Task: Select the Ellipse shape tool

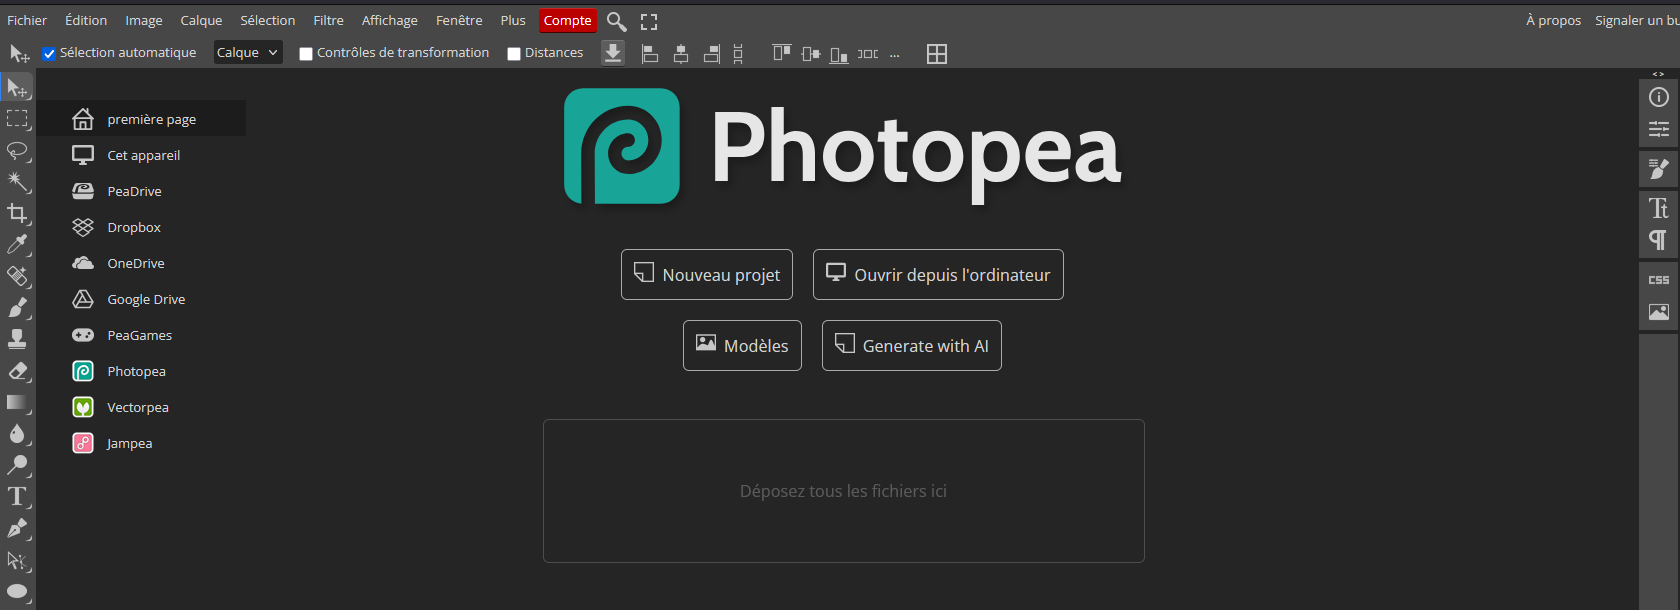Action: click(17, 591)
